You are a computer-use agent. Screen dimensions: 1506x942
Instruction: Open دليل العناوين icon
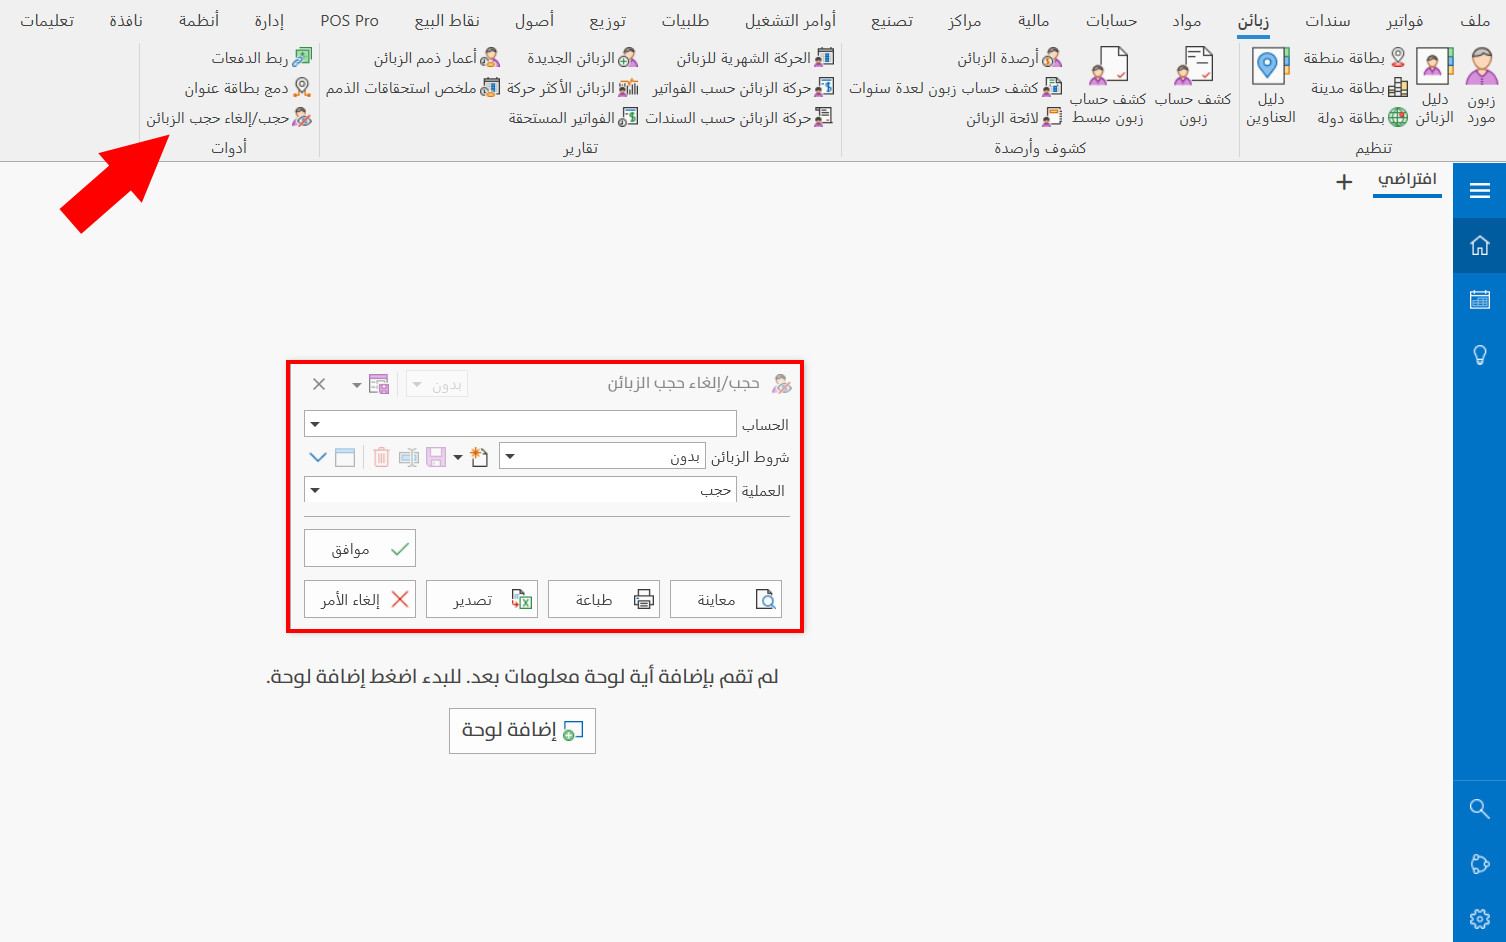1269,85
